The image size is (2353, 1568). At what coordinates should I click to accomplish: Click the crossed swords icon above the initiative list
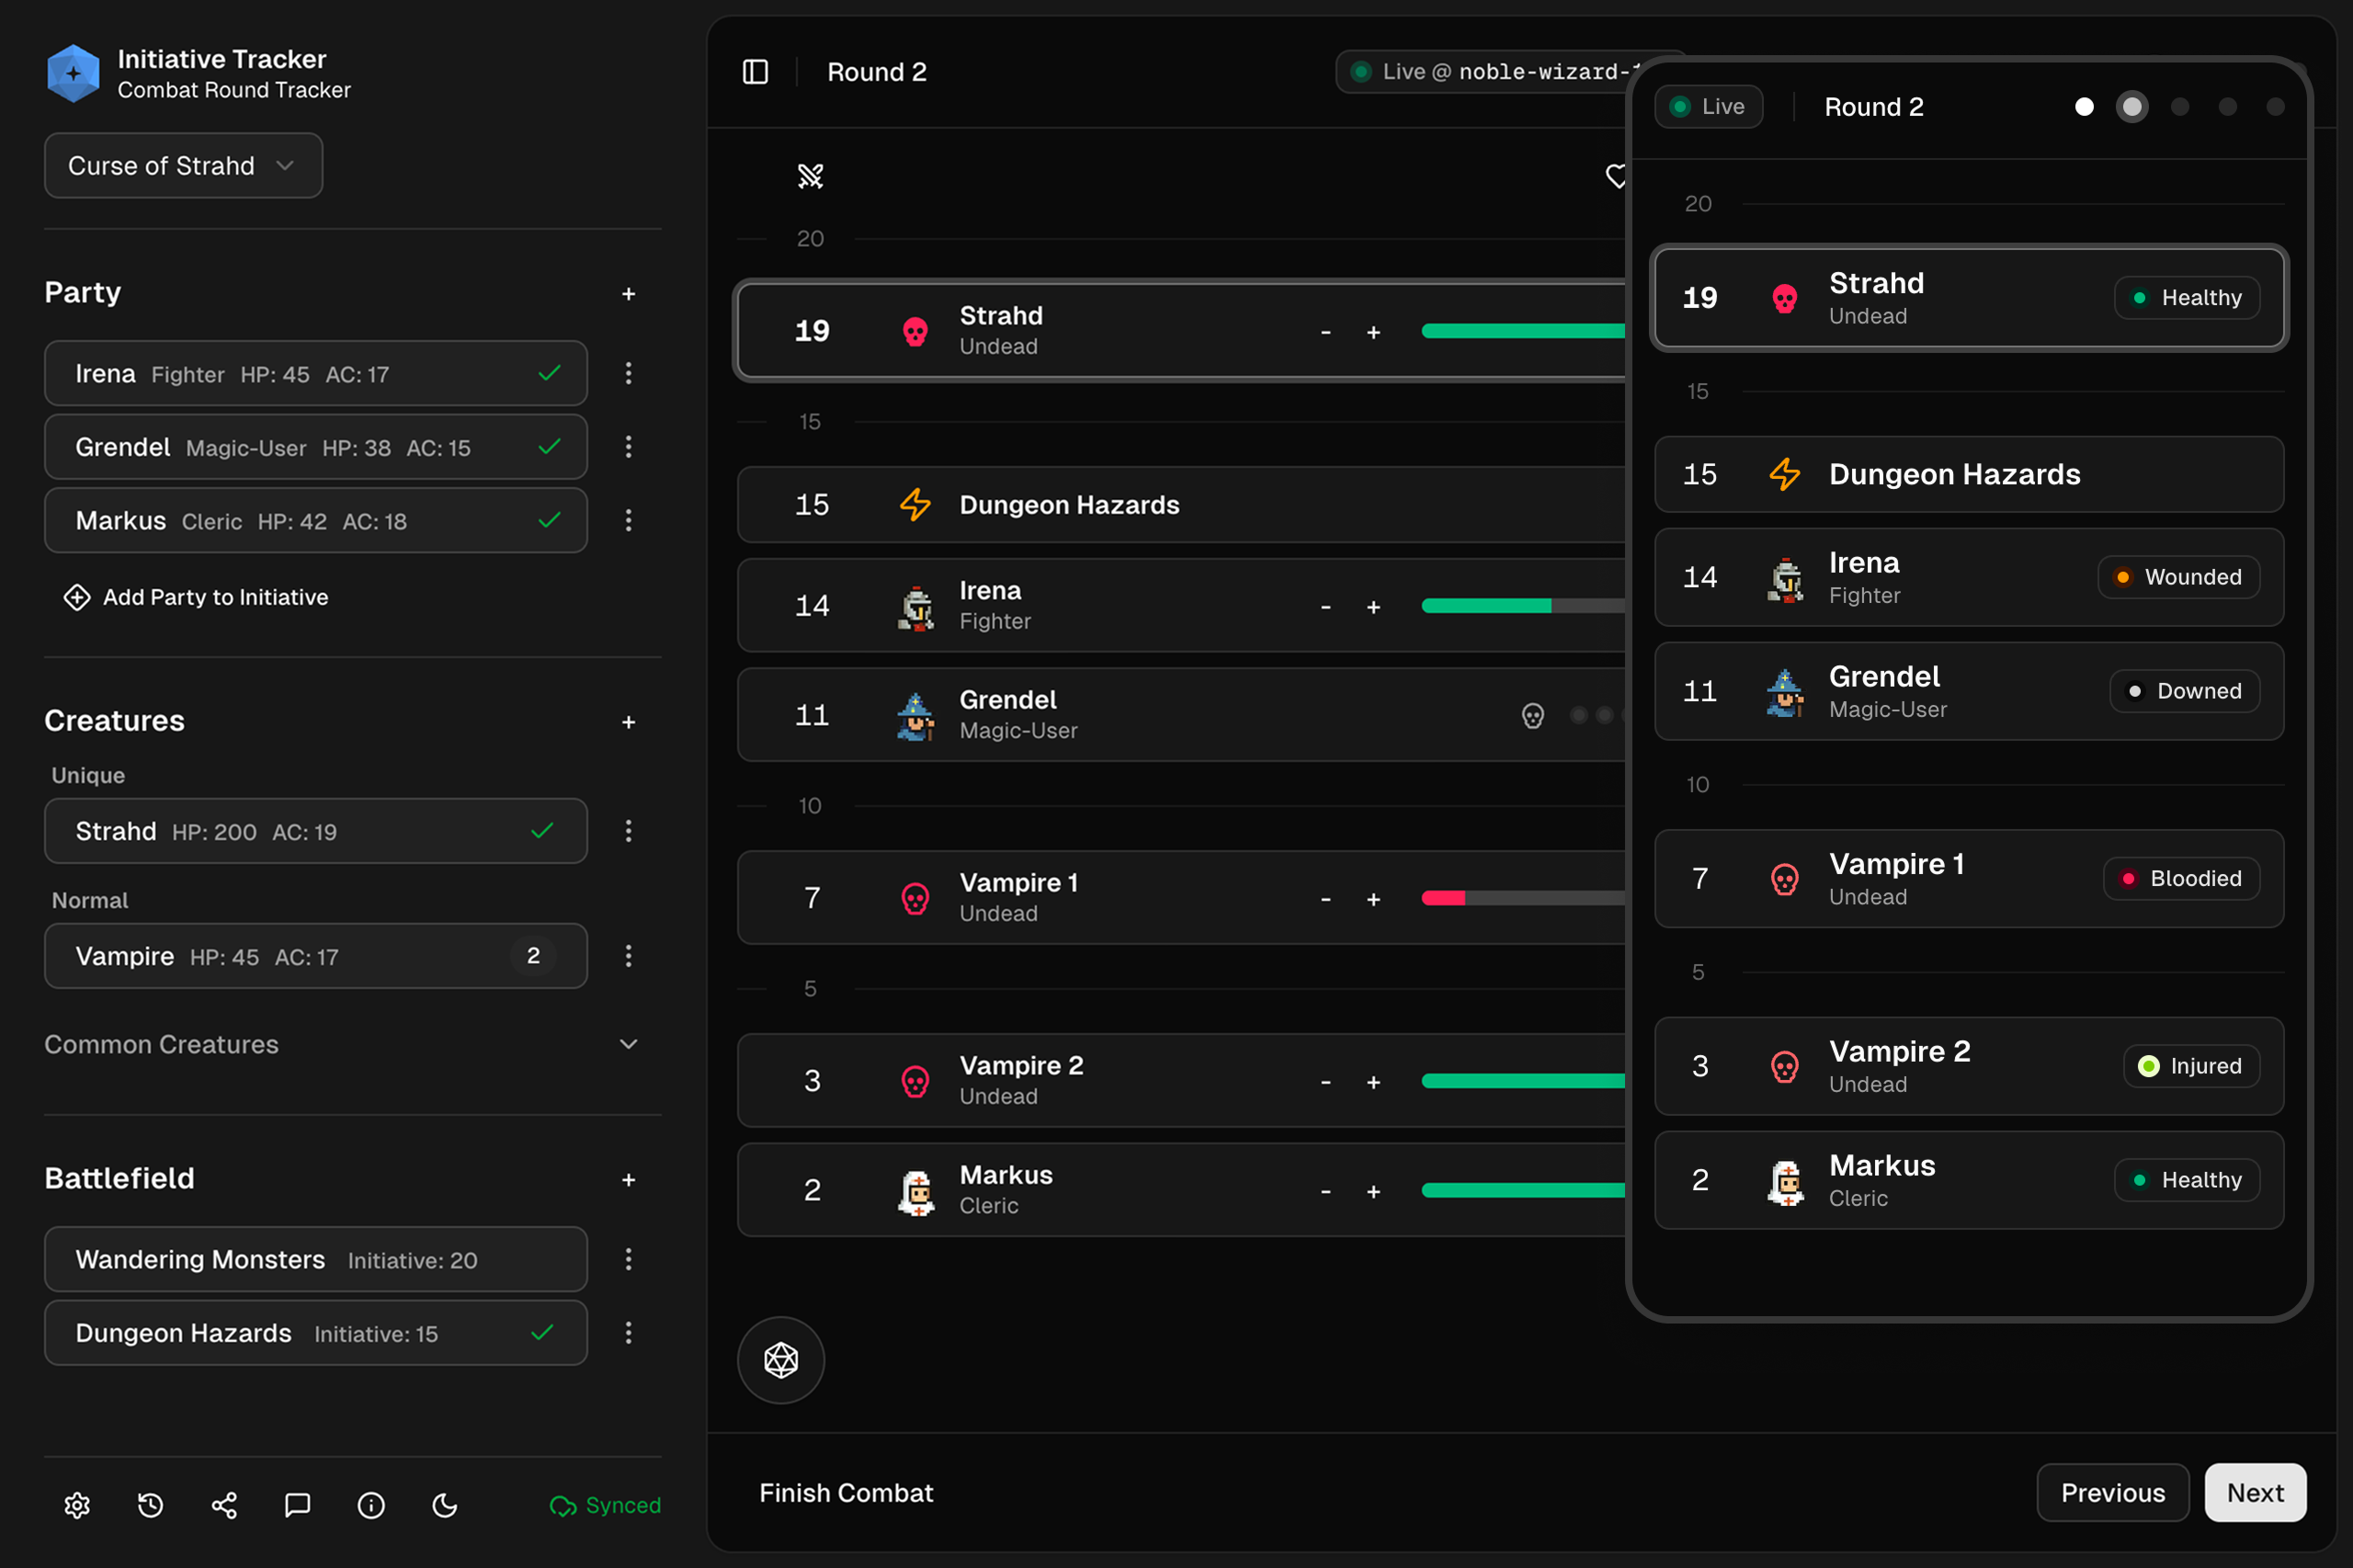pos(810,176)
